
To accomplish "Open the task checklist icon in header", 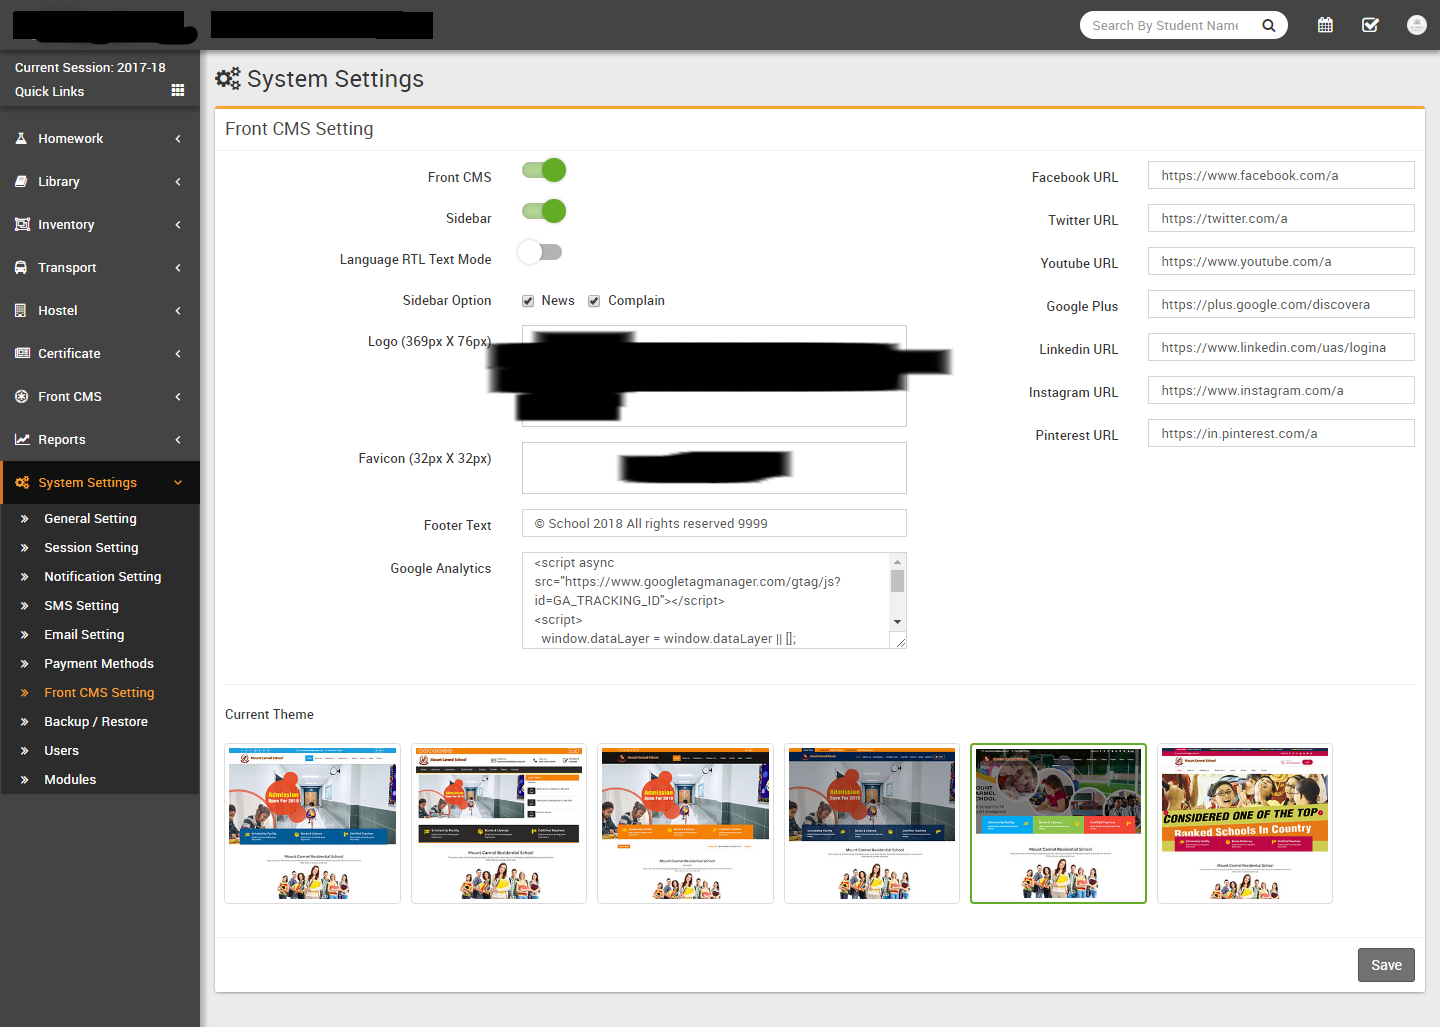I will pyautogui.click(x=1370, y=25).
